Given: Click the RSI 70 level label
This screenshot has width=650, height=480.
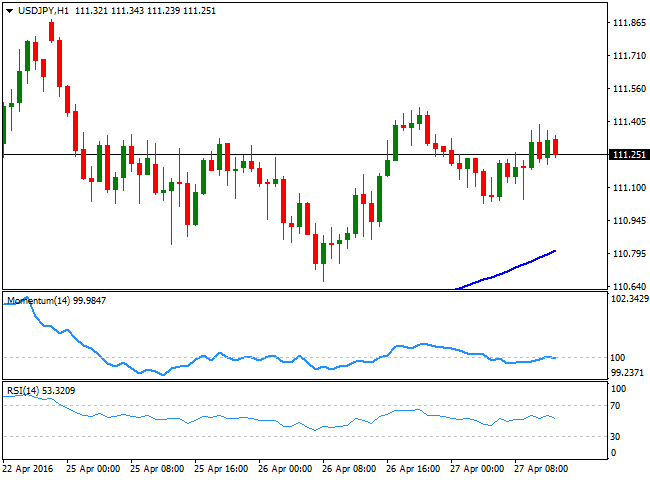Looking at the screenshot, I should [x=615, y=406].
